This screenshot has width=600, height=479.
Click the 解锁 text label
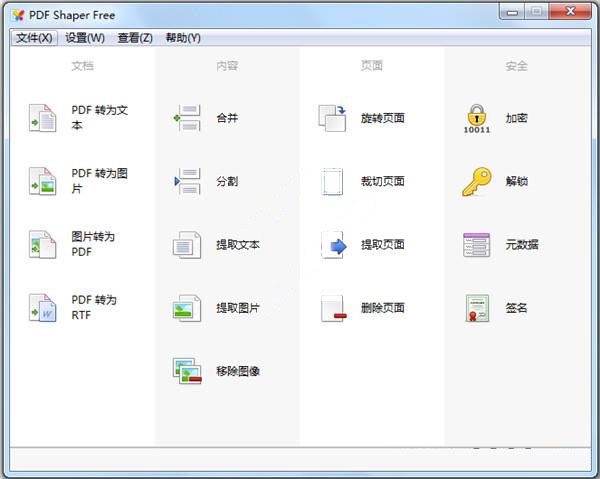(x=517, y=181)
